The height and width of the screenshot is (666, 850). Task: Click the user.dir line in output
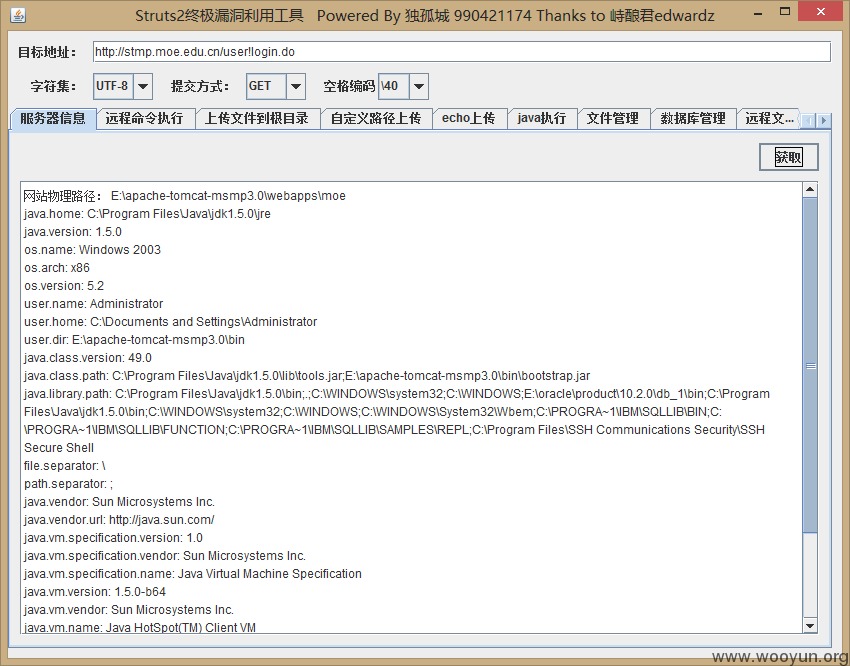point(134,340)
